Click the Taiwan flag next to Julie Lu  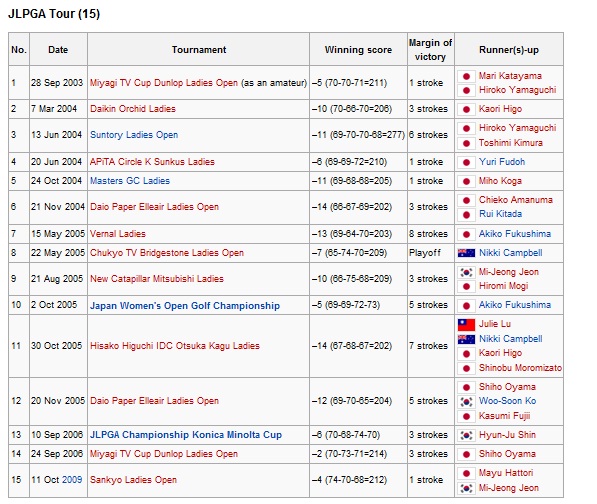coord(466,324)
